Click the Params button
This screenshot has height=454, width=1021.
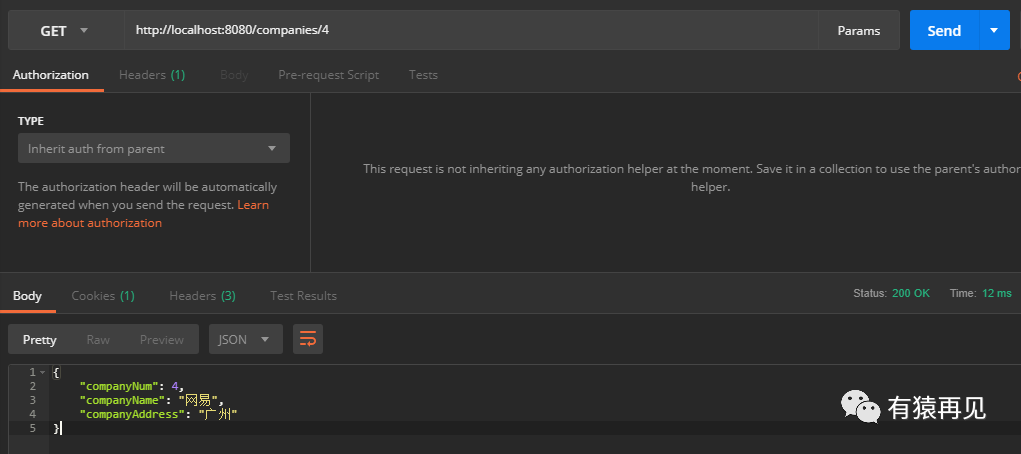(x=858, y=31)
